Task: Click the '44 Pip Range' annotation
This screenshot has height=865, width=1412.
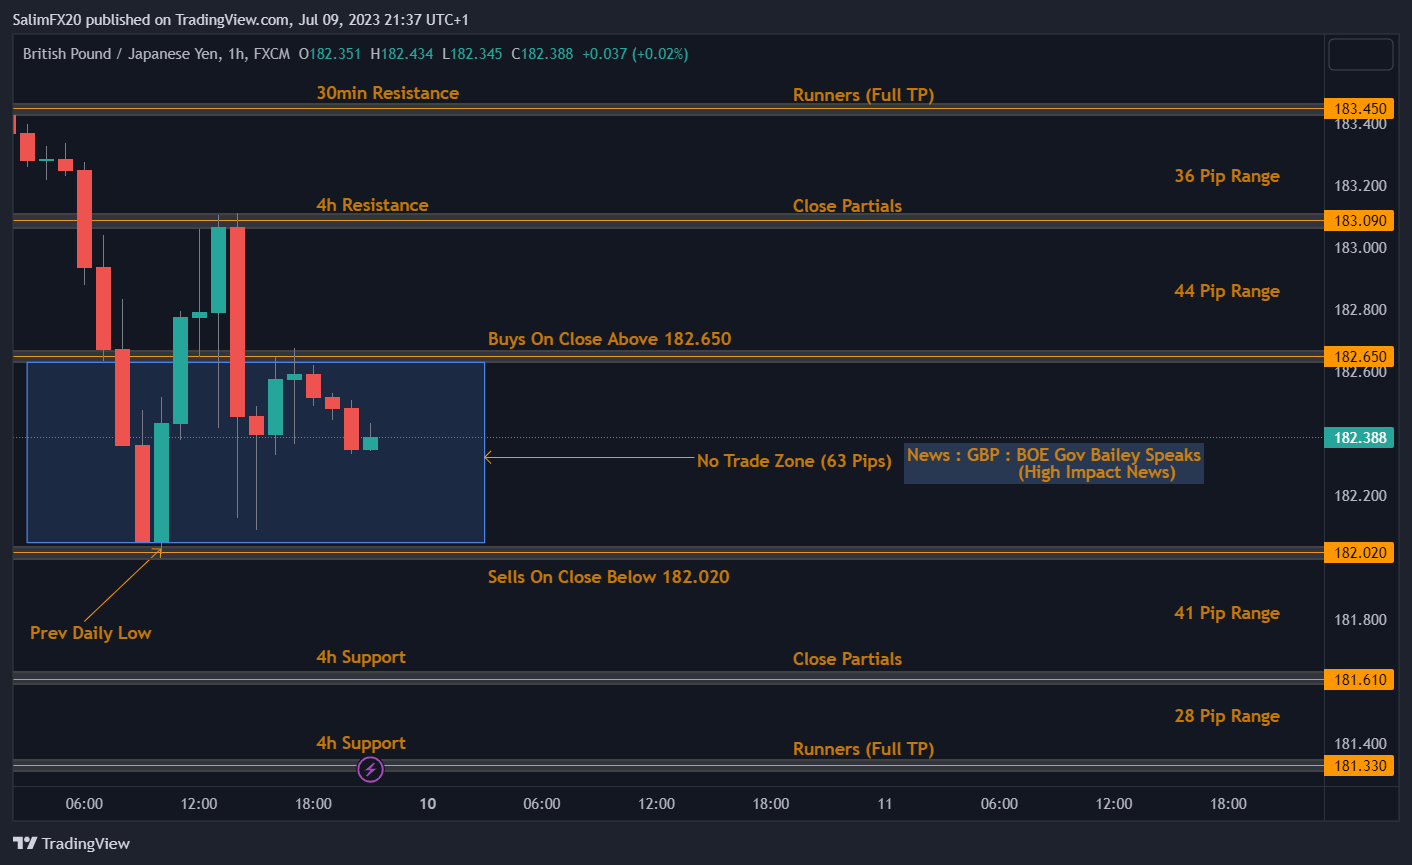Action: [1226, 291]
